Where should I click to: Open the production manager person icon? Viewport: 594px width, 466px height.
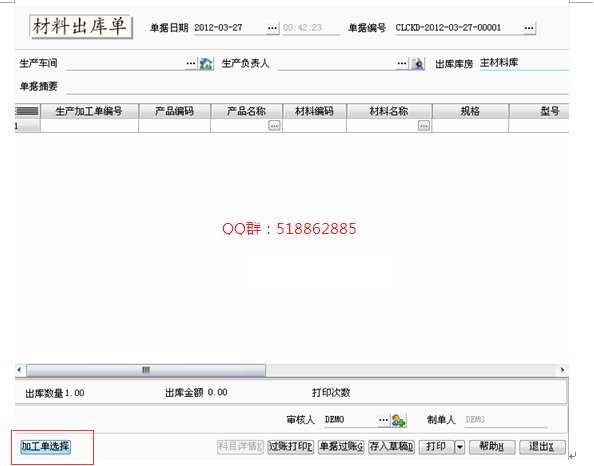click(x=418, y=64)
